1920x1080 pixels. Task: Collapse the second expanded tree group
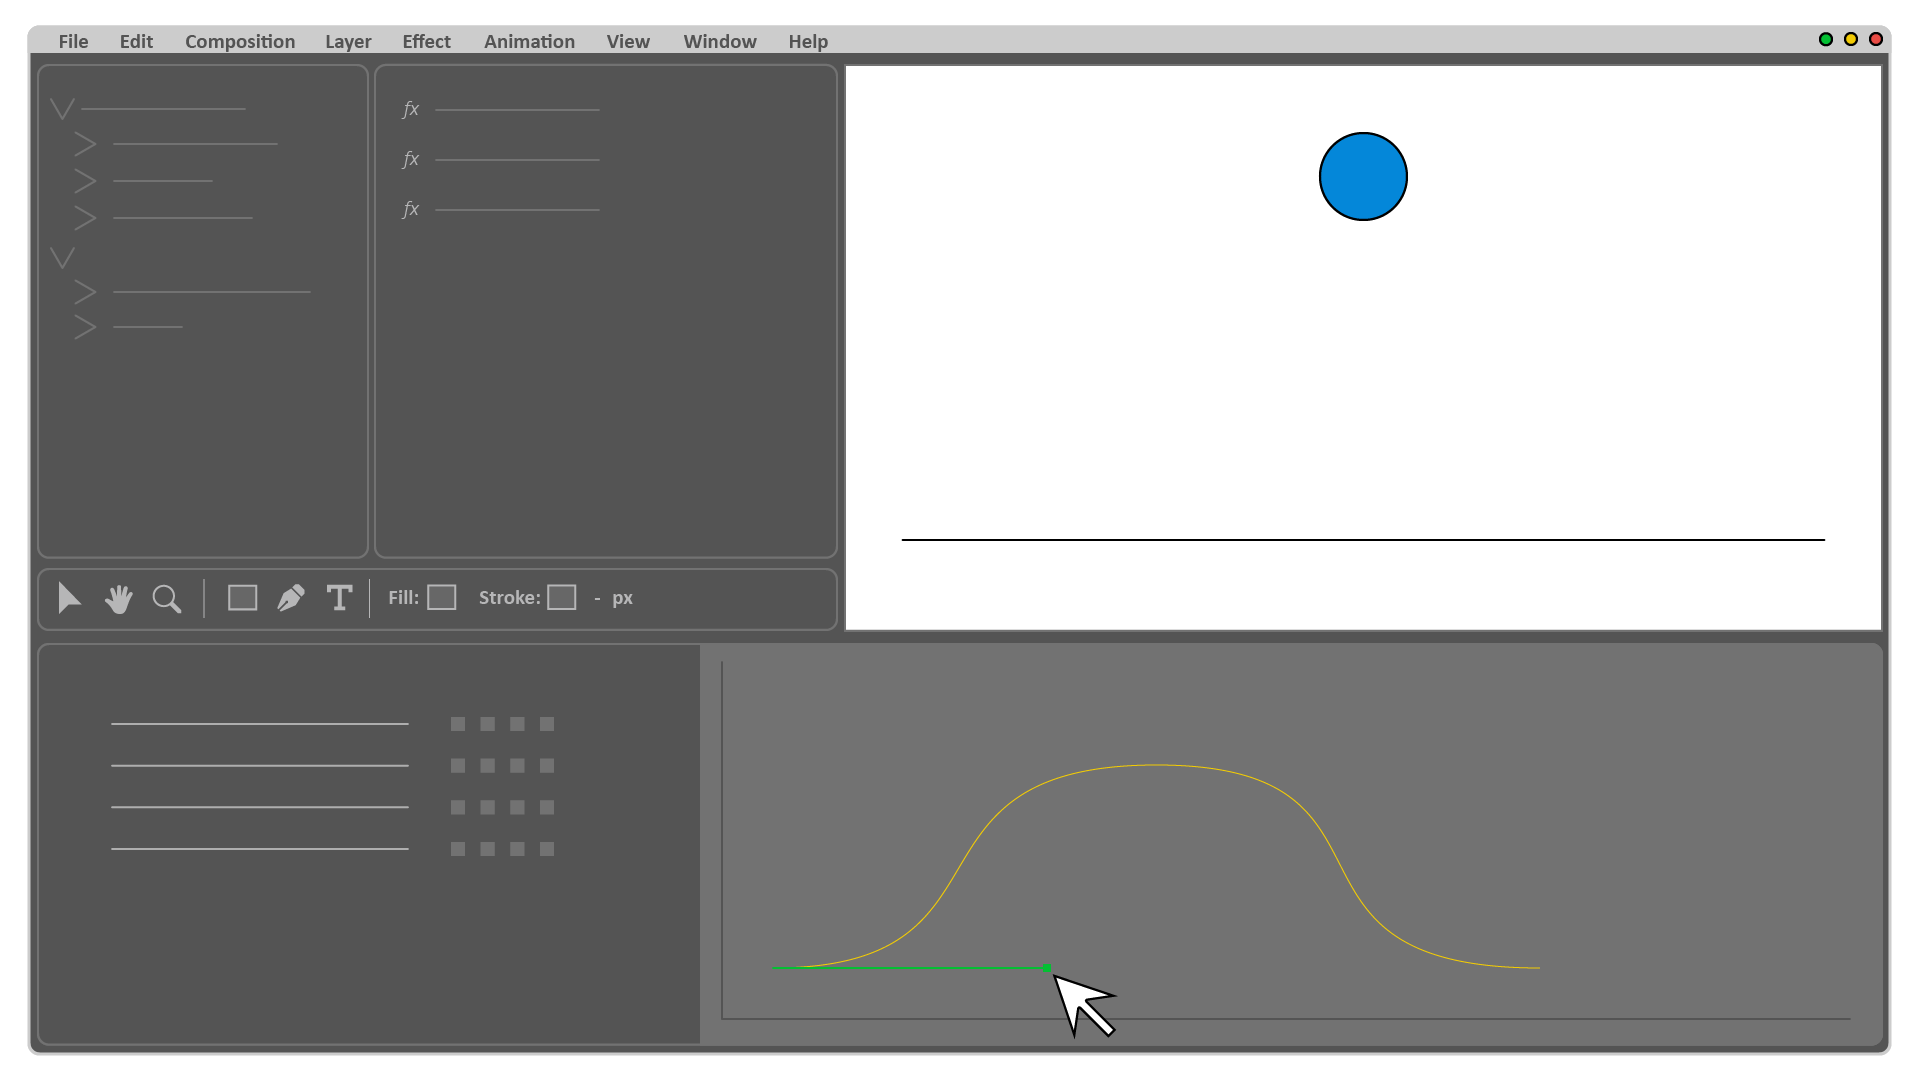[x=62, y=258]
